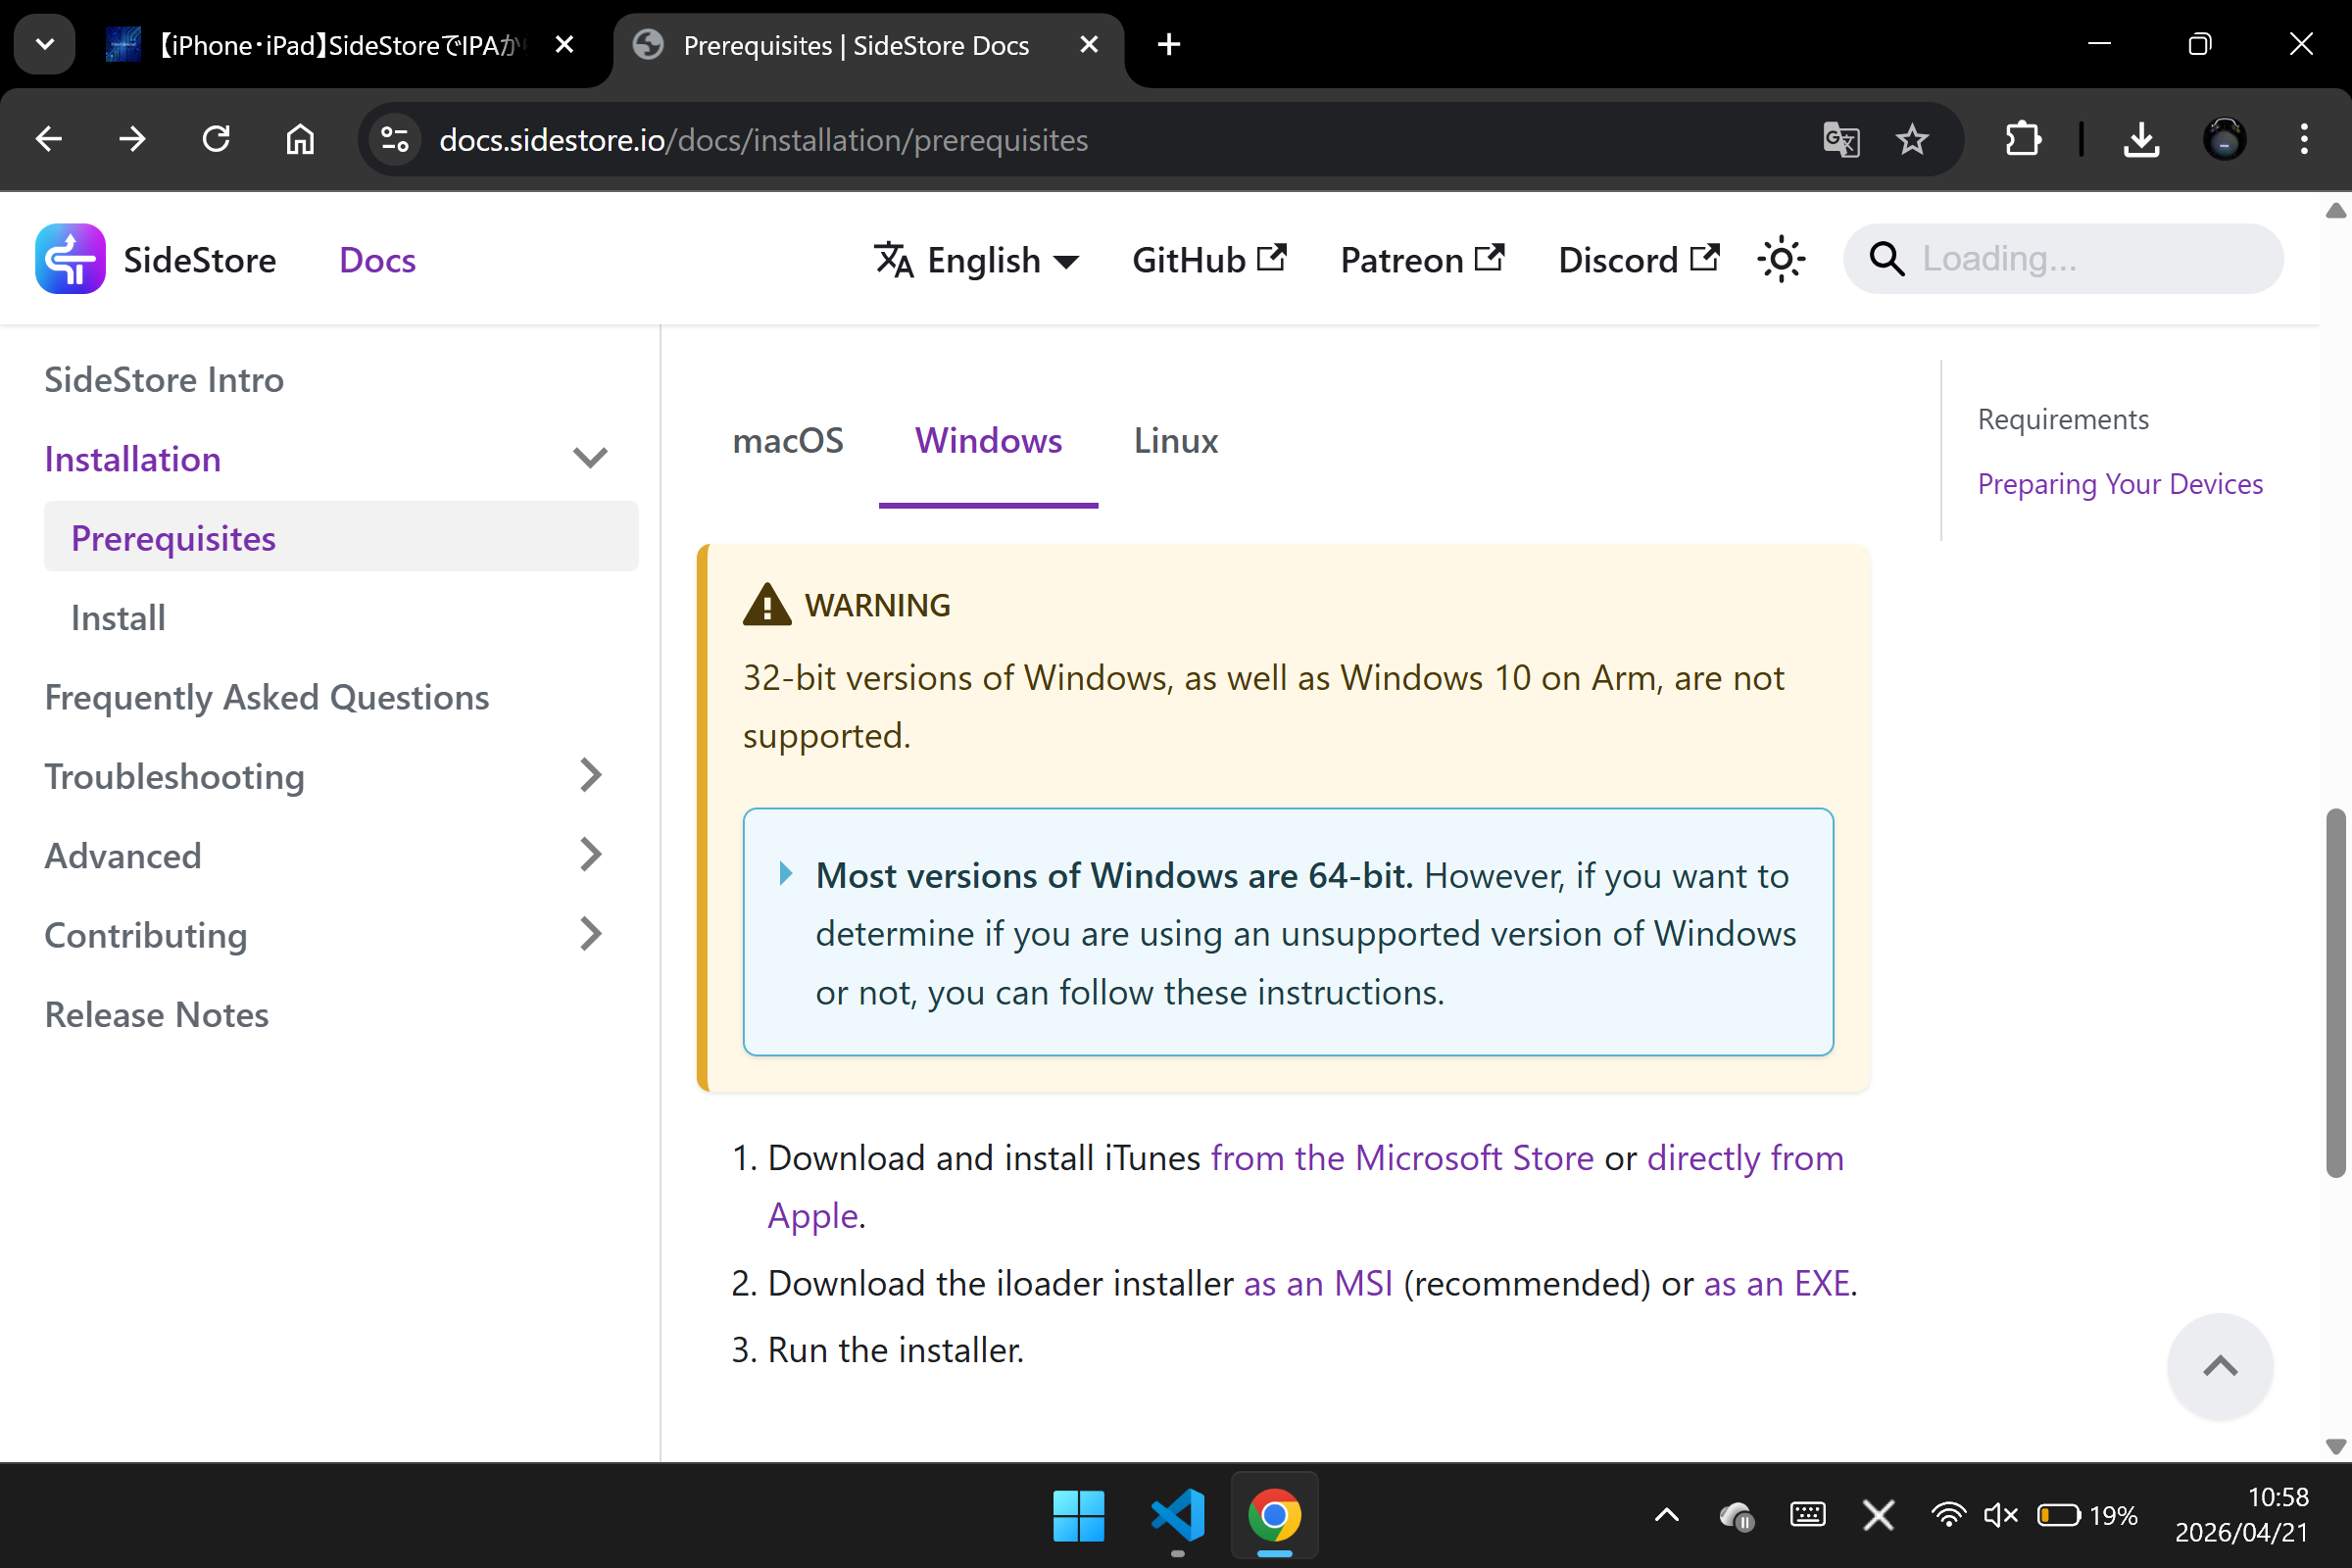The height and width of the screenshot is (1568, 2352).
Task: Bookmark this page with the star
Action: click(1912, 139)
